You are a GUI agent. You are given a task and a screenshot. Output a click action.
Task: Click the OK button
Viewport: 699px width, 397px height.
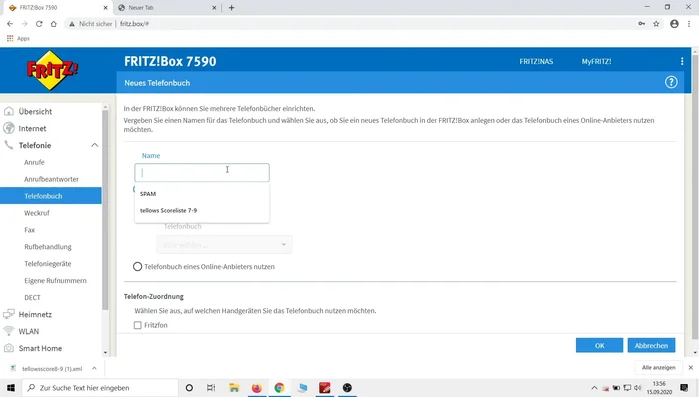pos(599,345)
